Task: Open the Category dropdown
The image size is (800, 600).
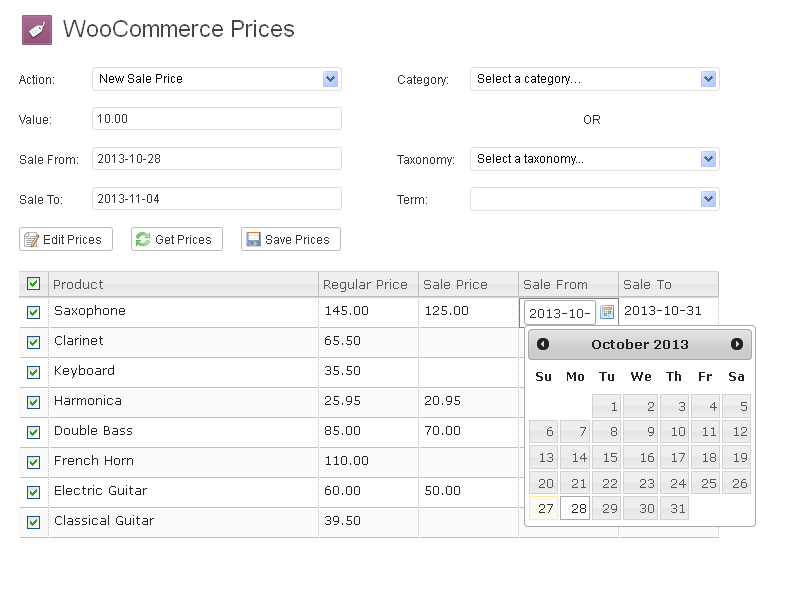Action: (x=595, y=79)
